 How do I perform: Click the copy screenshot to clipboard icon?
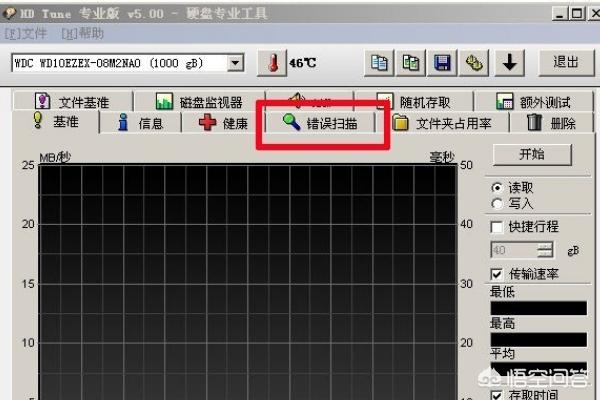pyautogui.click(x=411, y=63)
